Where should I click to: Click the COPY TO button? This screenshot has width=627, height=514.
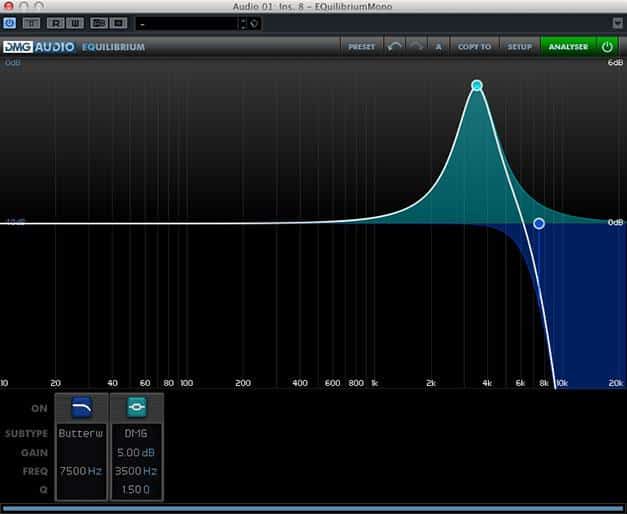(474, 47)
